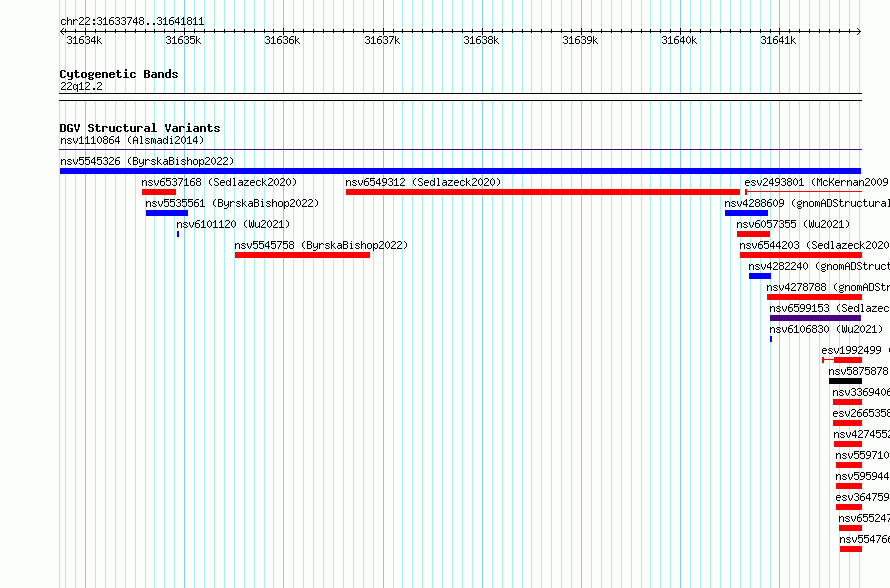The height and width of the screenshot is (588, 890).
Task: Open the red nsv6057355 variant bar
Action: [753, 234]
